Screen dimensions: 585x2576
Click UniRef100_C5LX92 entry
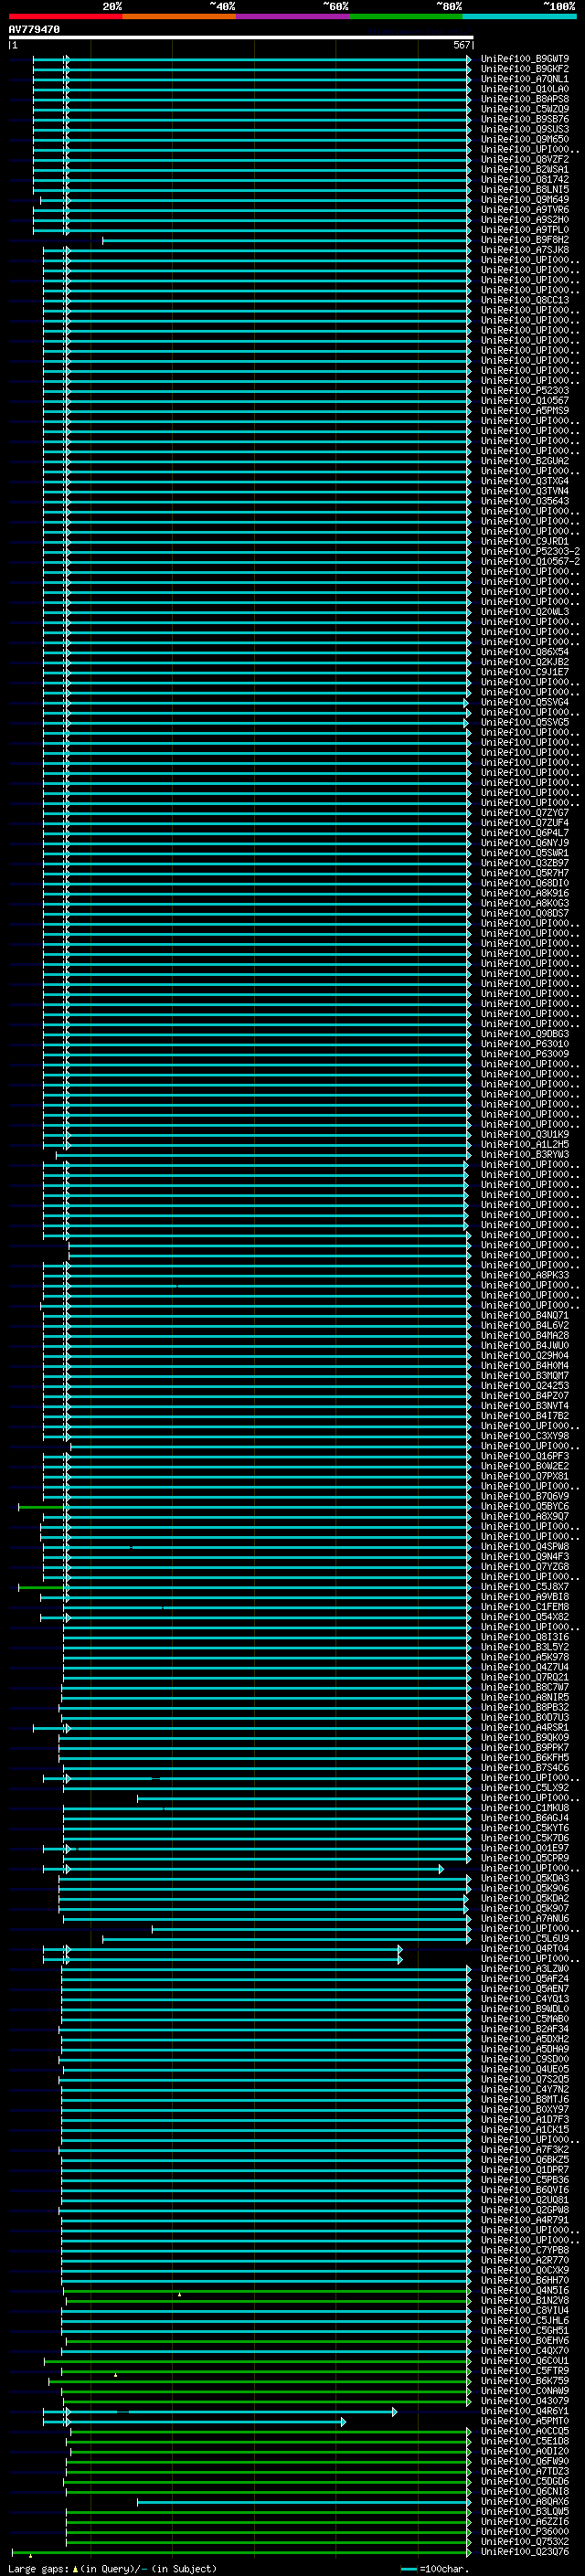(524, 1788)
